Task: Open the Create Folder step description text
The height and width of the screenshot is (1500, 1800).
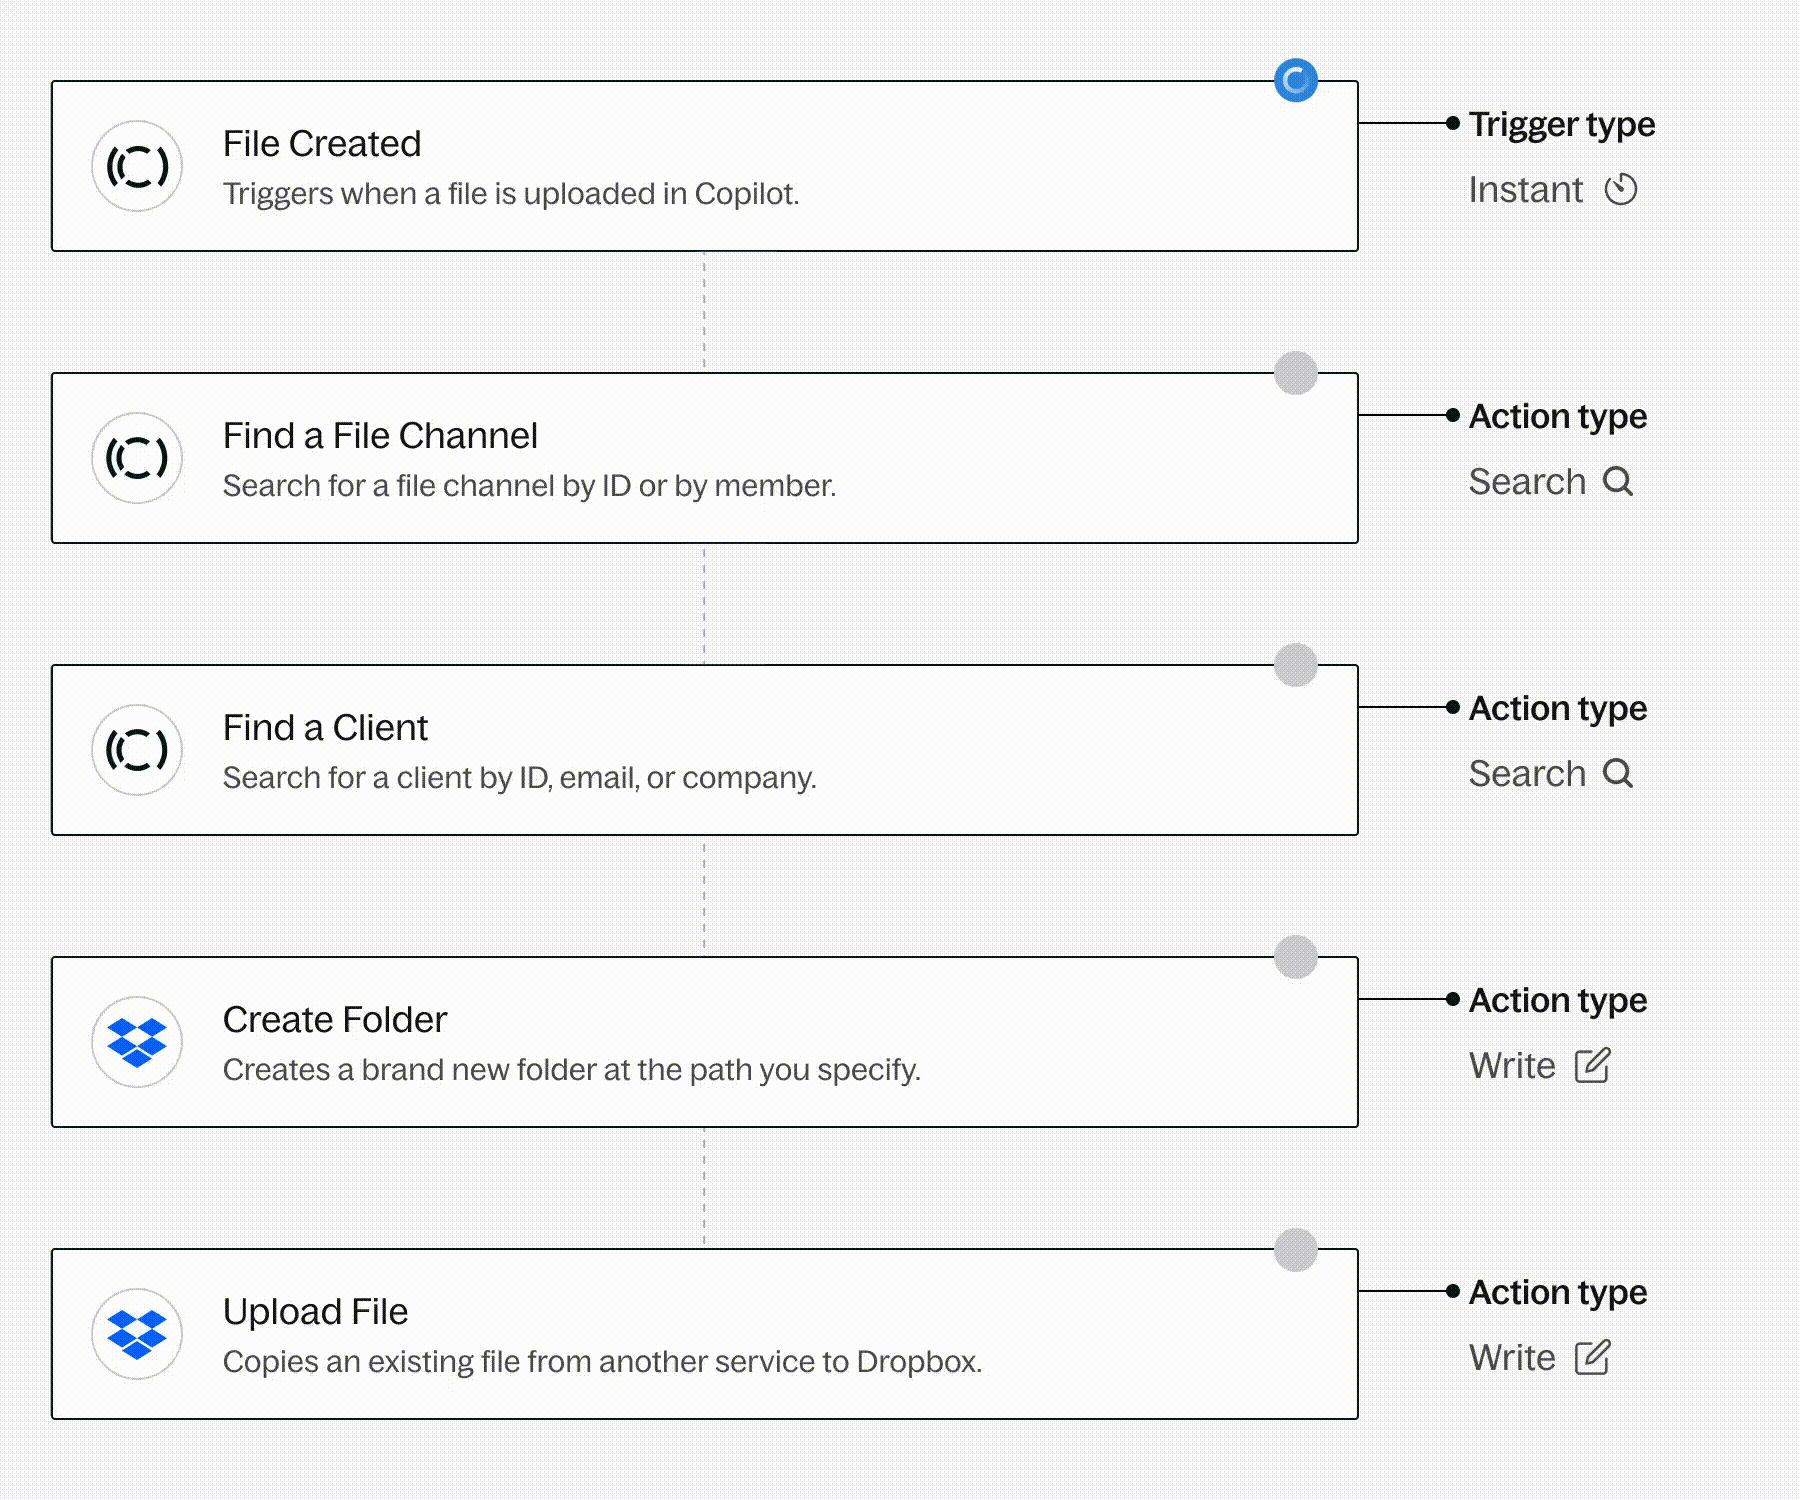Action: (x=571, y=1070)
